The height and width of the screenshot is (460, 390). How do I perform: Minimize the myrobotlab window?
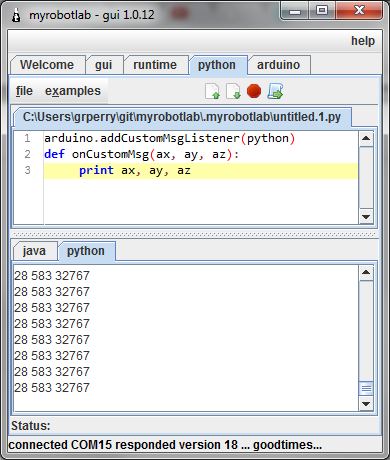coord(295,11)
